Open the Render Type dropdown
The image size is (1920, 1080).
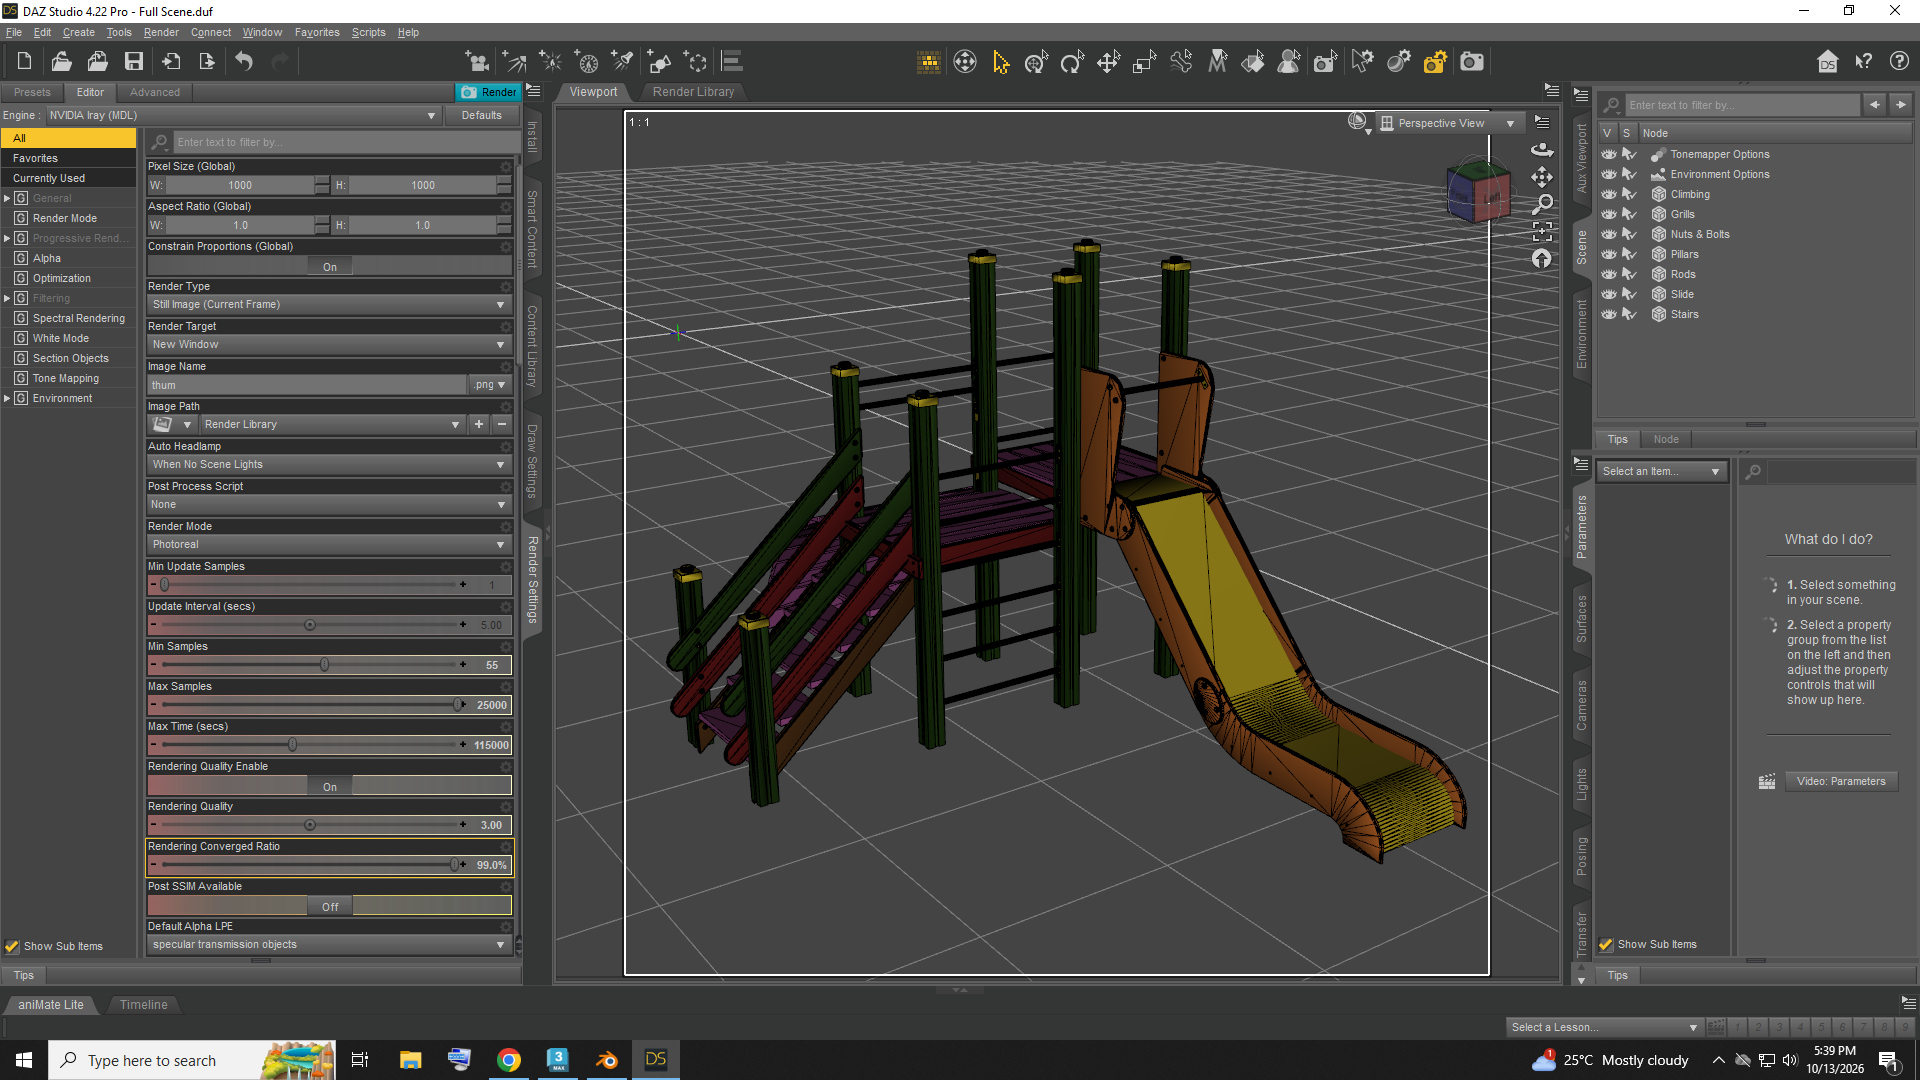(x=330, y=305)
